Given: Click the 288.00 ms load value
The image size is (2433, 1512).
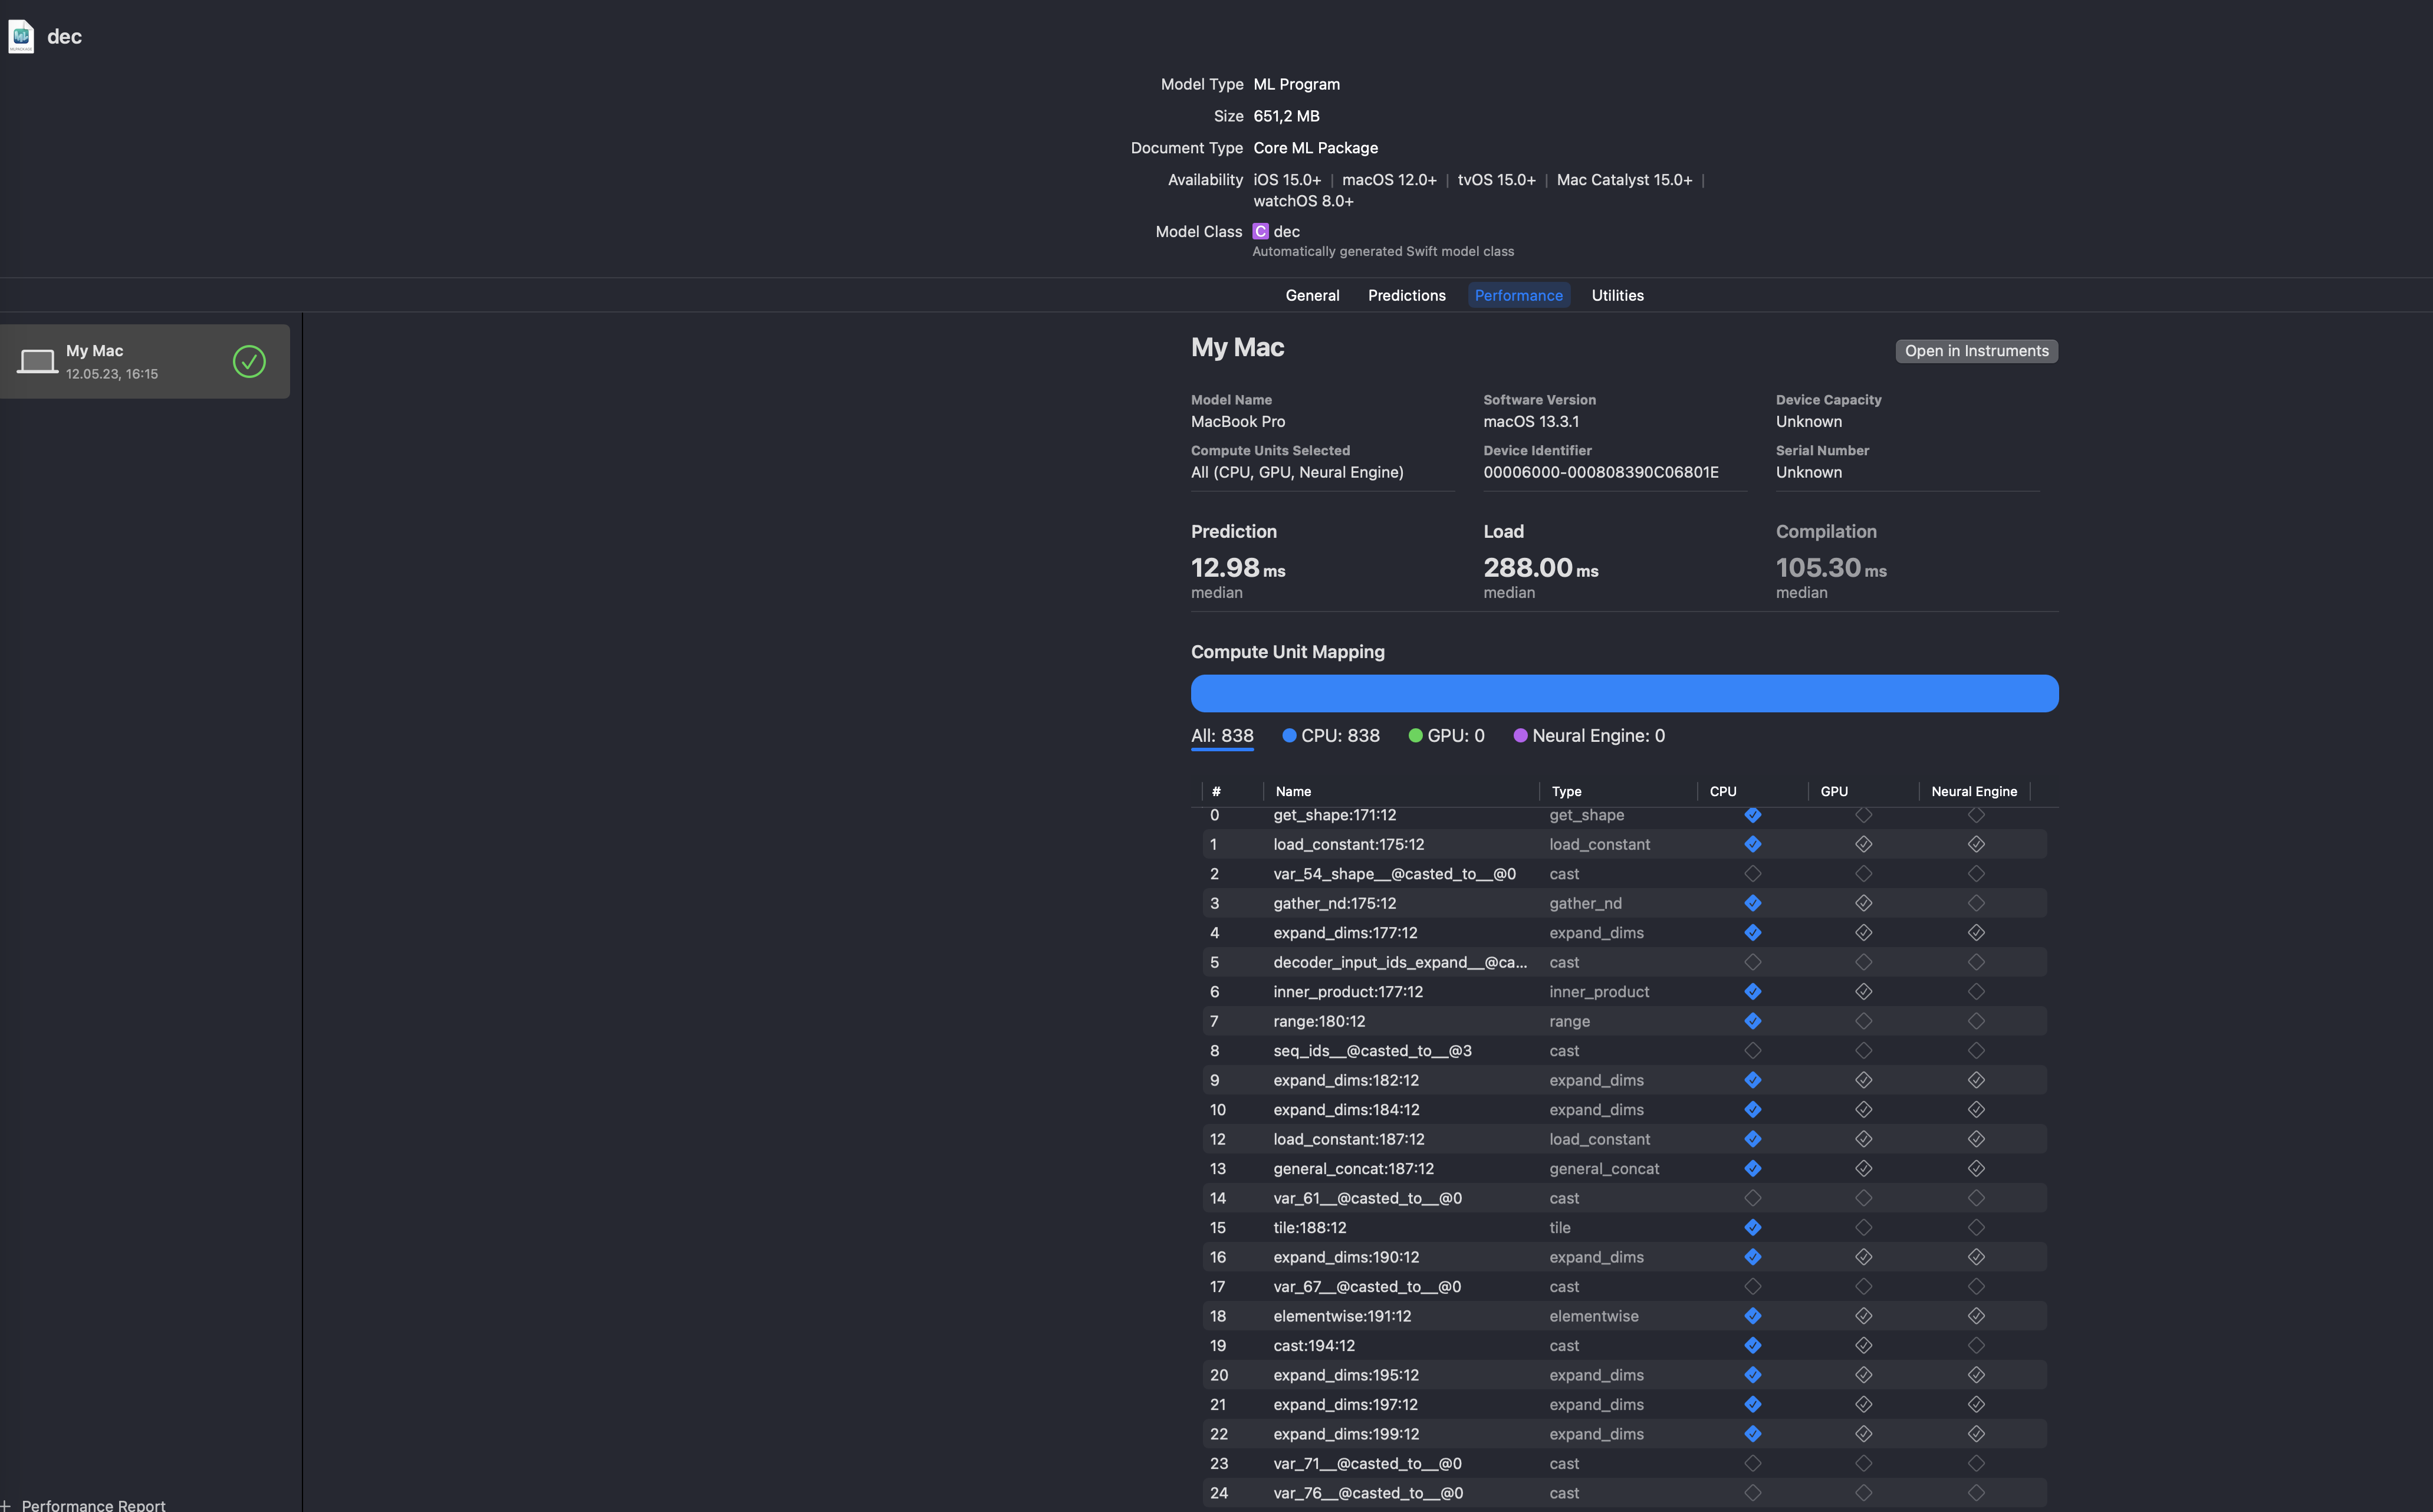Looking at the screenshot, I should pos(1540,568).
